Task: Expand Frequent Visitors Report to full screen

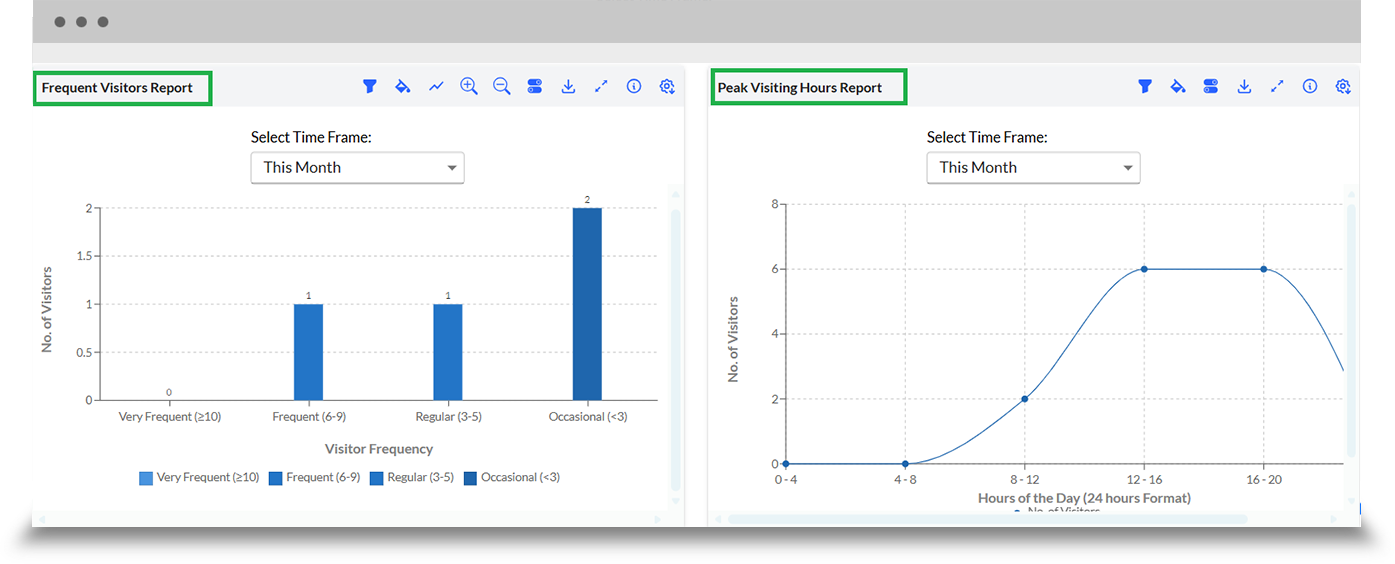Action: (601, 87)
